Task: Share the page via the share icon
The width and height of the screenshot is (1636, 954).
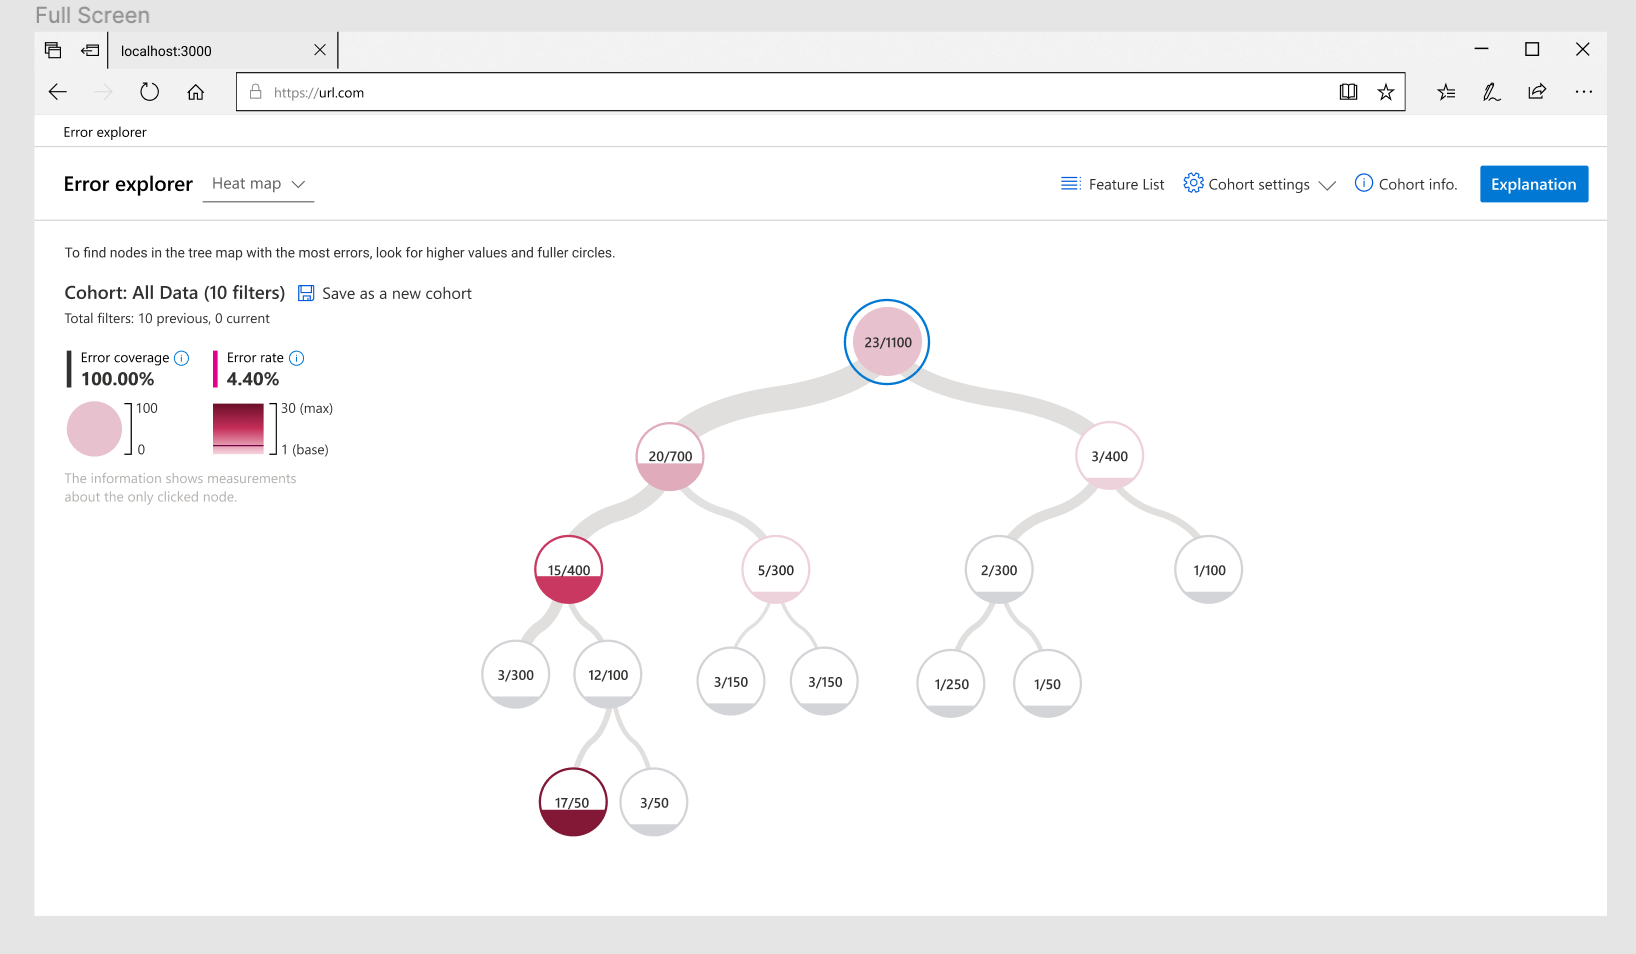Action: click(x=1537, y=91)
